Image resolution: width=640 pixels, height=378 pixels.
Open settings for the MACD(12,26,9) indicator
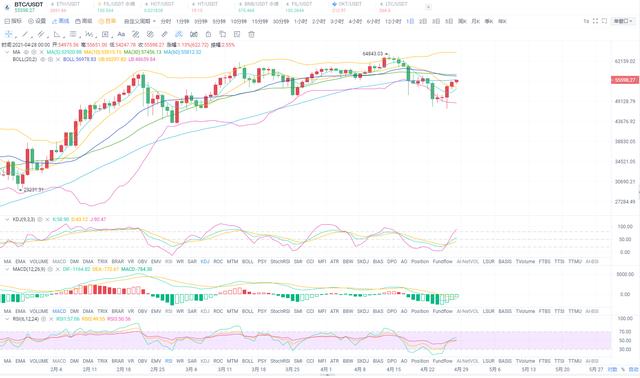tap(50, 269)
